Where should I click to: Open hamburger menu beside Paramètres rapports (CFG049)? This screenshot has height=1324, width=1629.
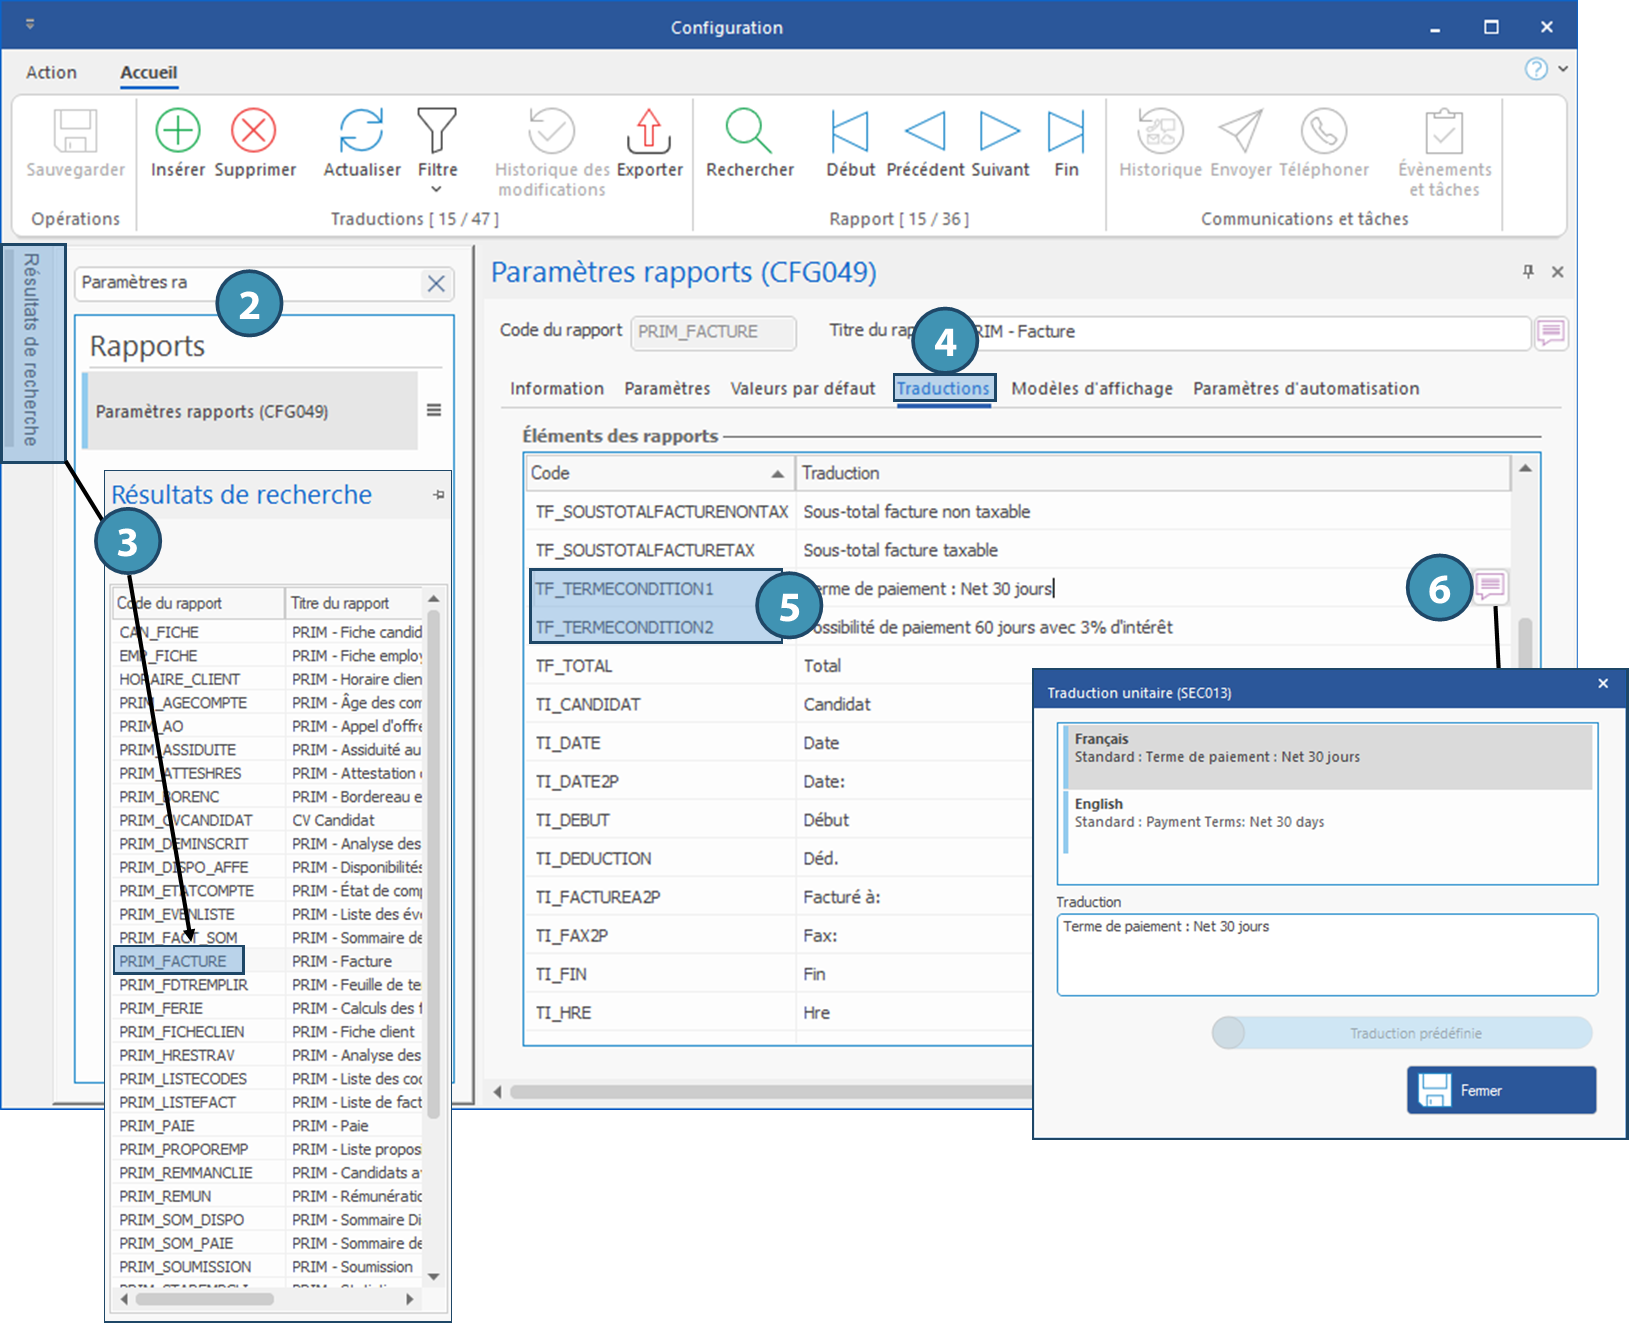click(434, 410)
